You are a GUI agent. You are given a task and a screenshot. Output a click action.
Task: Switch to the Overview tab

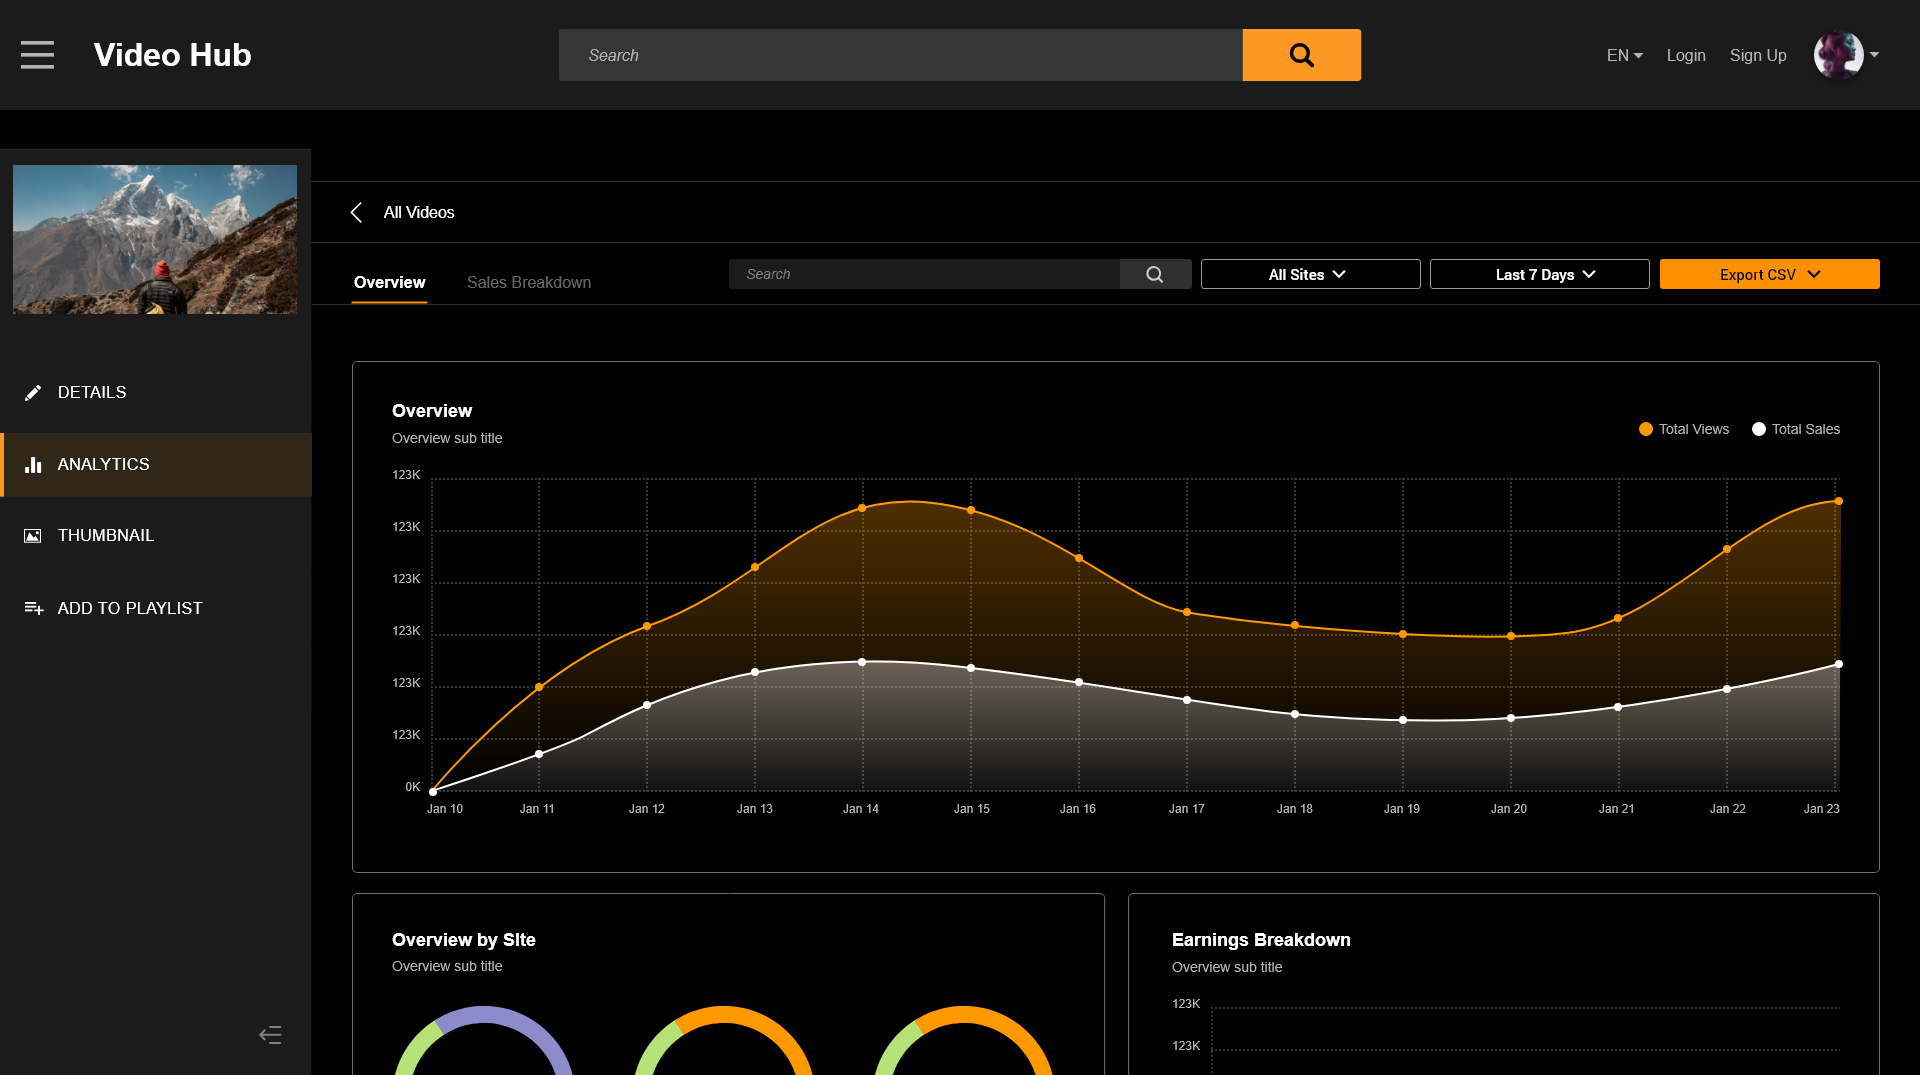[x=389, y=282]
